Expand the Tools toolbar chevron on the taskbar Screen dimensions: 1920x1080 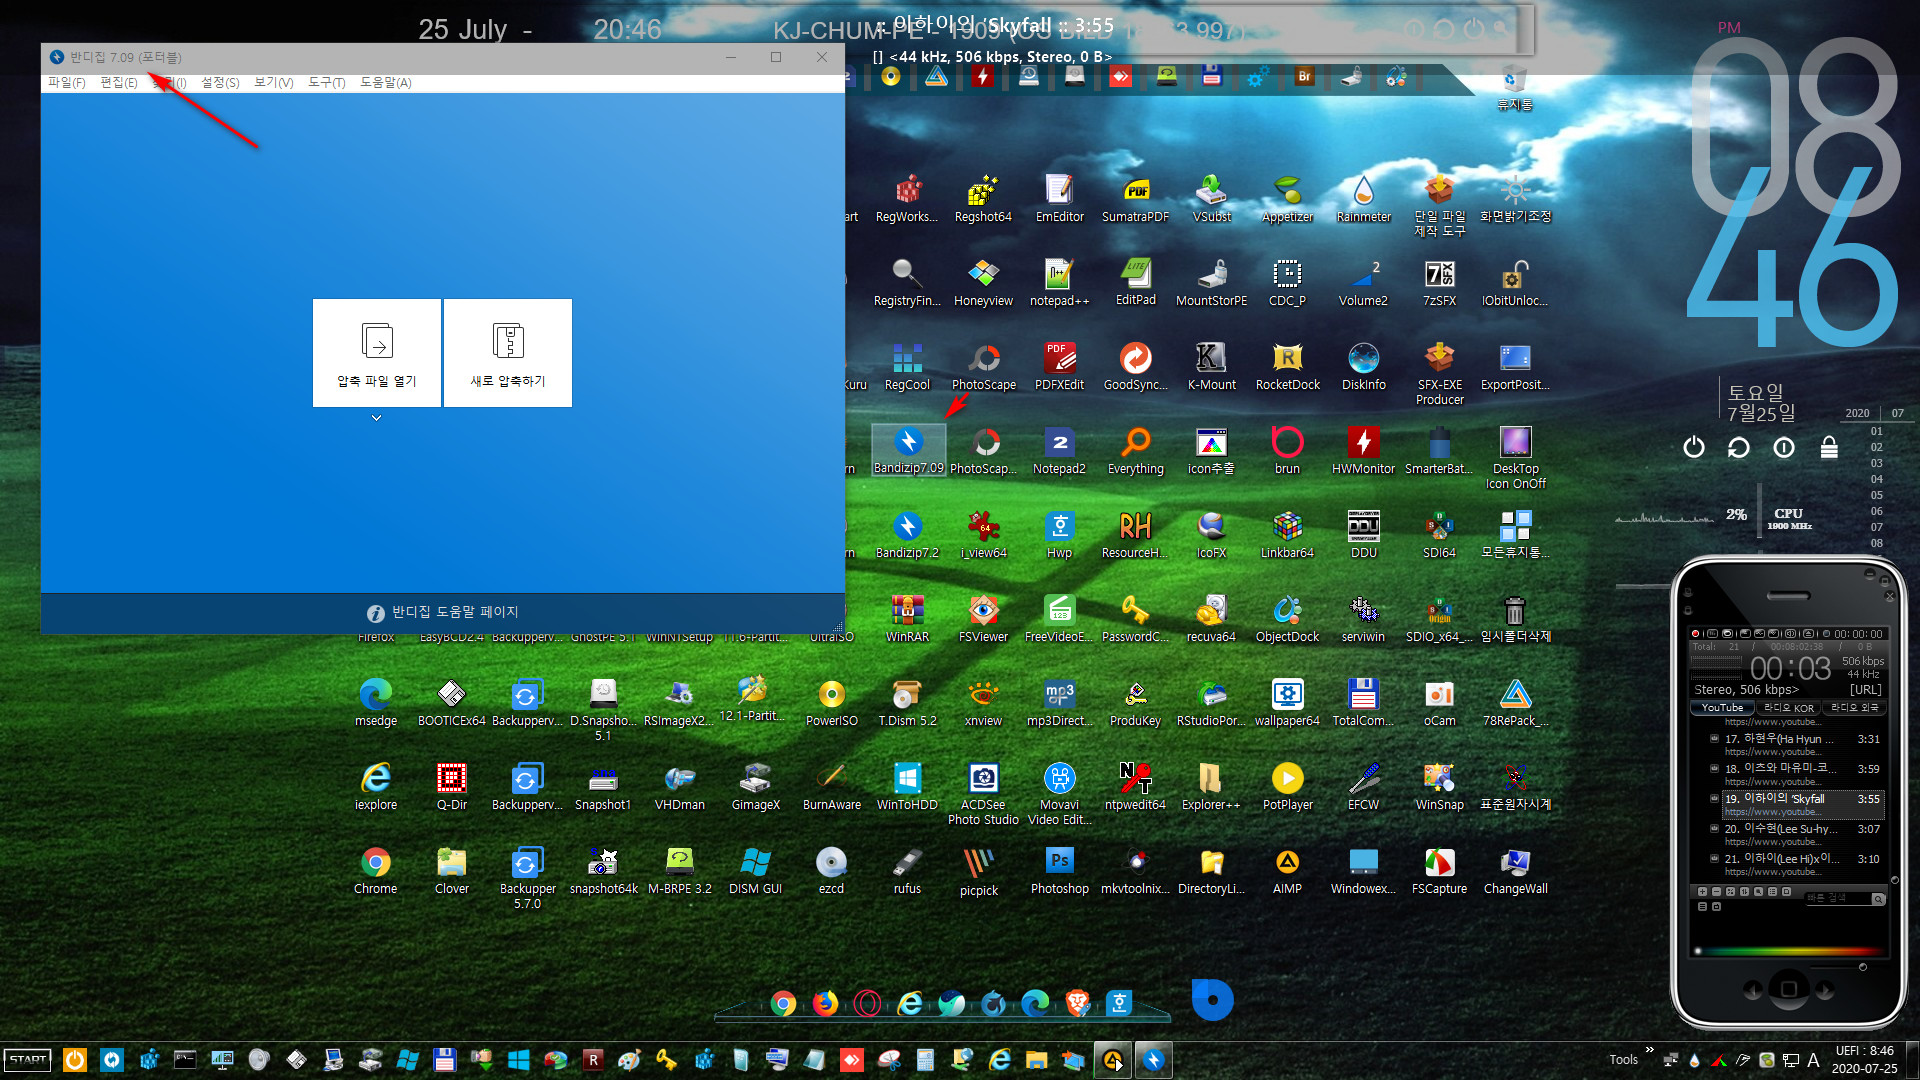tap(1649, 1051)
